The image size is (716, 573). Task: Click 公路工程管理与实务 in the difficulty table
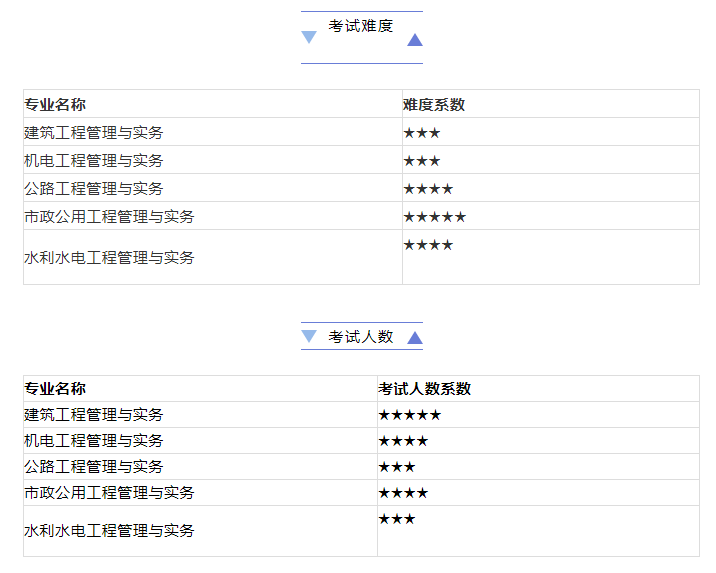coord(94,188)
